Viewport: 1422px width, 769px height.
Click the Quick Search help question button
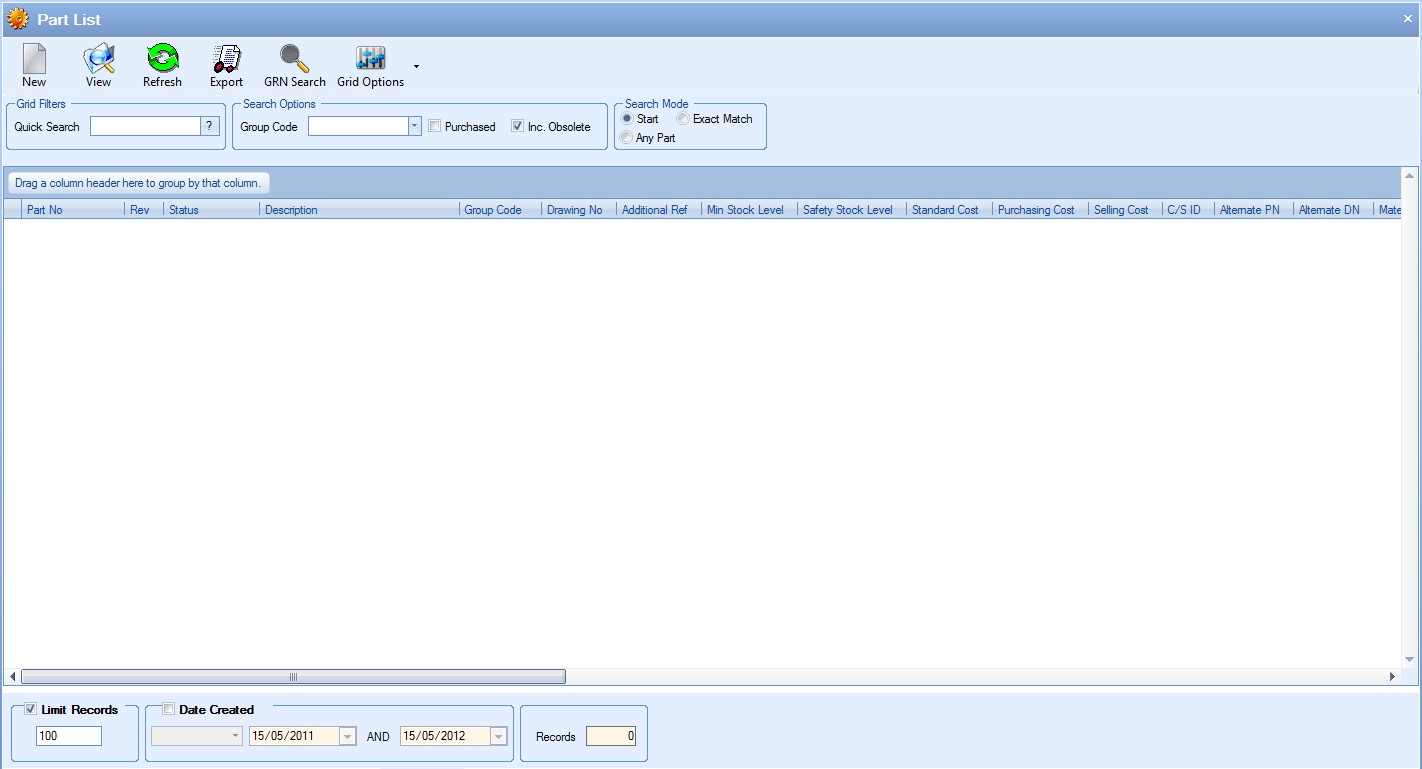[210, 126]
